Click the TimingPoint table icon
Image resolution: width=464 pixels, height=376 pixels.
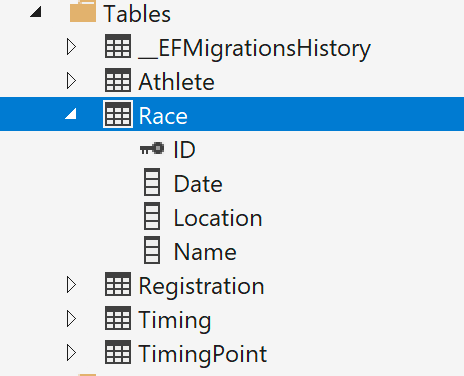[x=118, y=352]
